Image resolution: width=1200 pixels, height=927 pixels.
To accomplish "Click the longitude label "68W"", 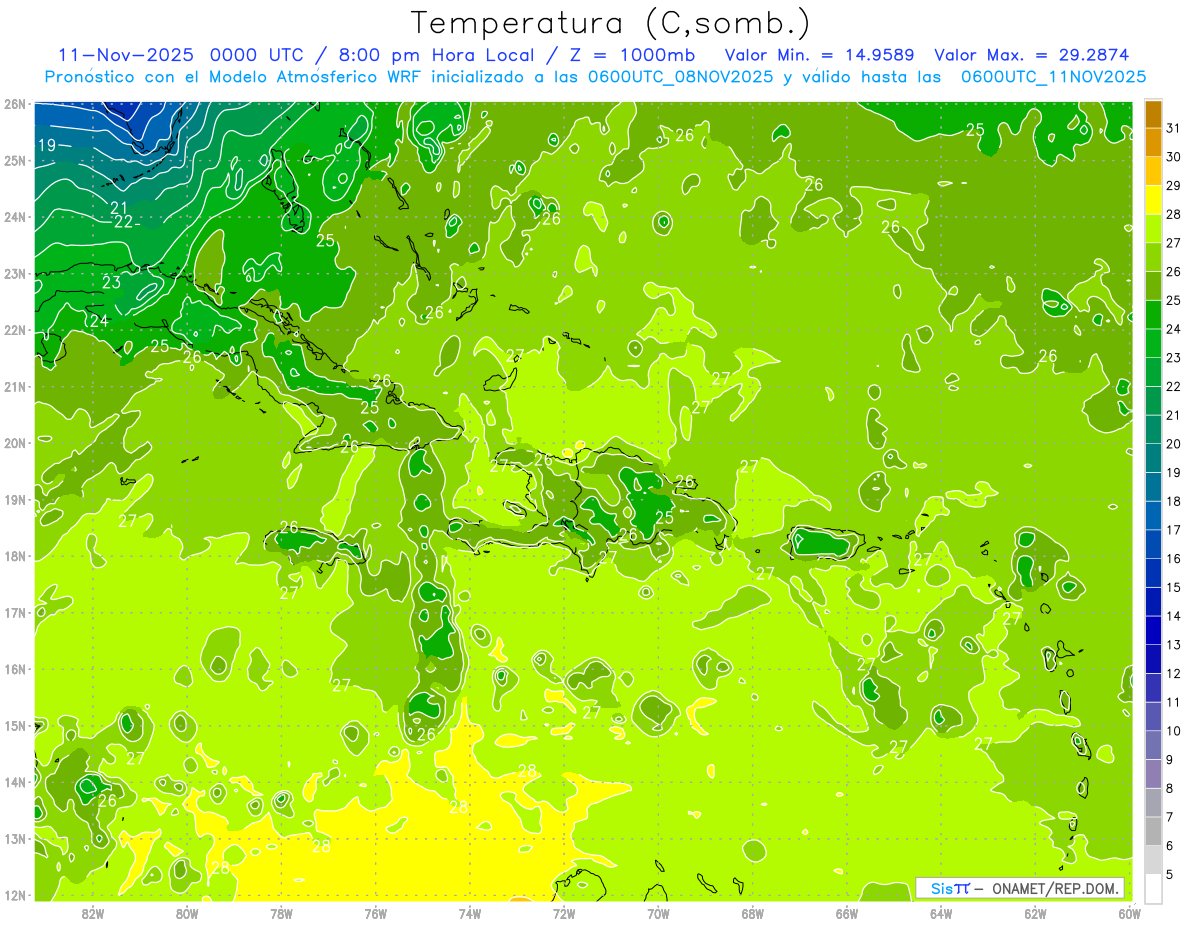I will tap(753, 913).
